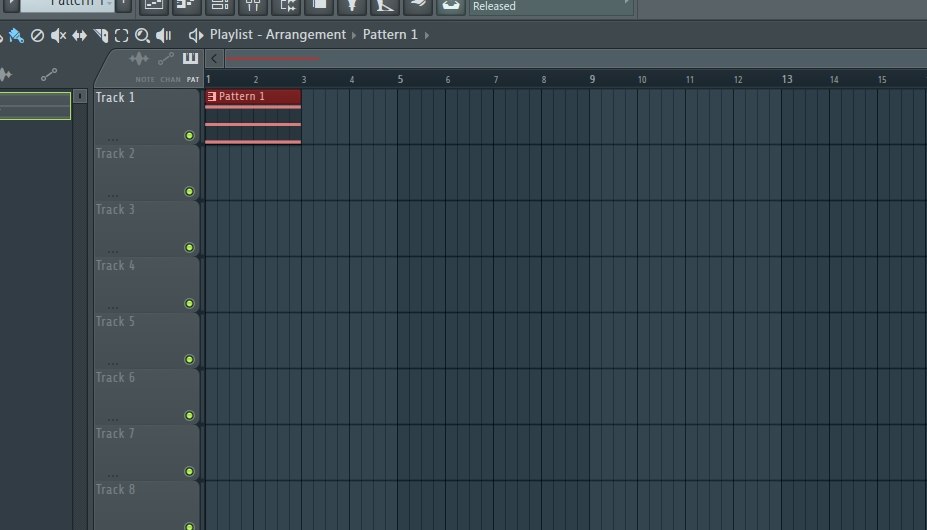The width and height of the screenshot is (927, 530).
Task: Expand arrow after Pattern 1 breadcrumb
Action: coord(427,35)
